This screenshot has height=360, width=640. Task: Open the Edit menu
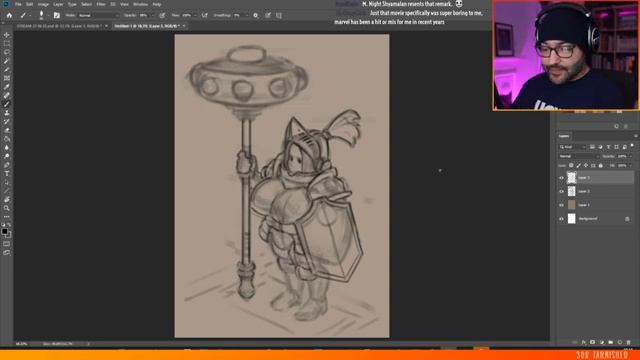(x=29, y=4)
